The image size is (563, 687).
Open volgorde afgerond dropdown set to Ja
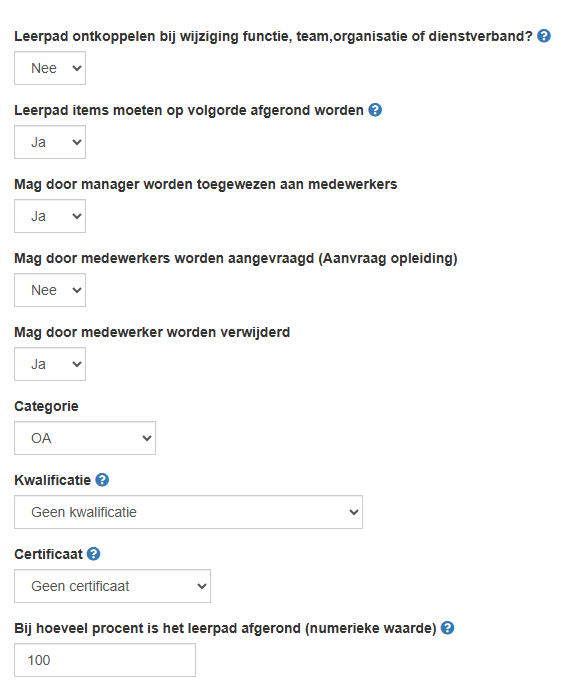click(x=50, y=142)
